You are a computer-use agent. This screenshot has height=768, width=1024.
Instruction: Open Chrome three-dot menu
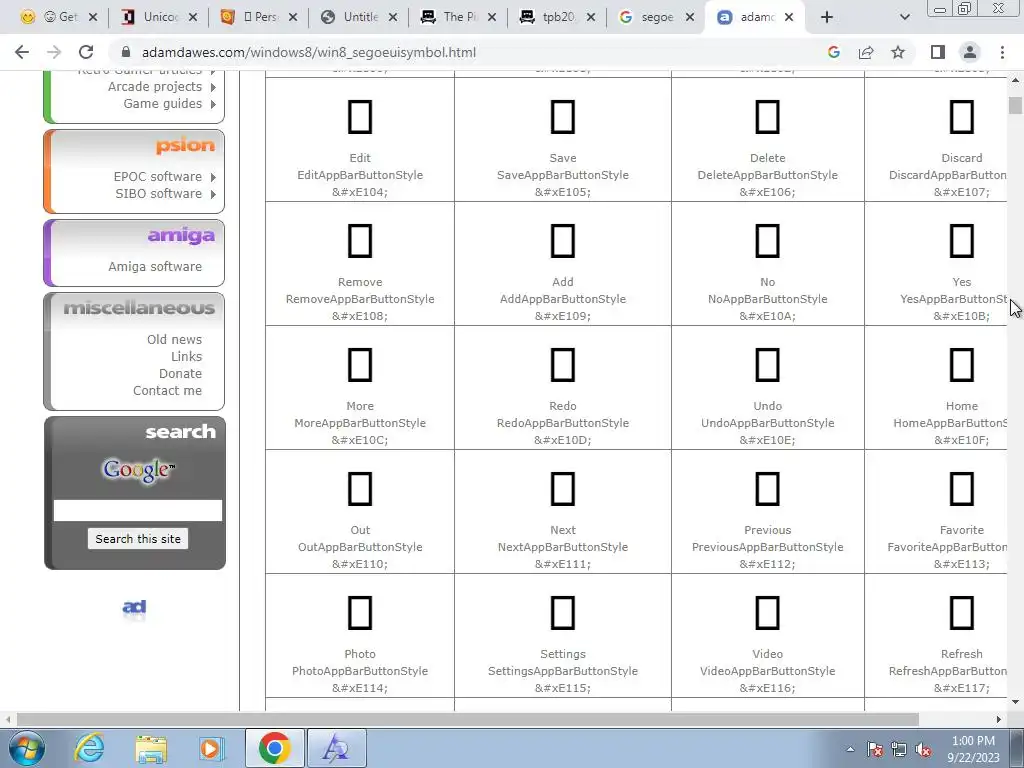[x=1002, y=52]
